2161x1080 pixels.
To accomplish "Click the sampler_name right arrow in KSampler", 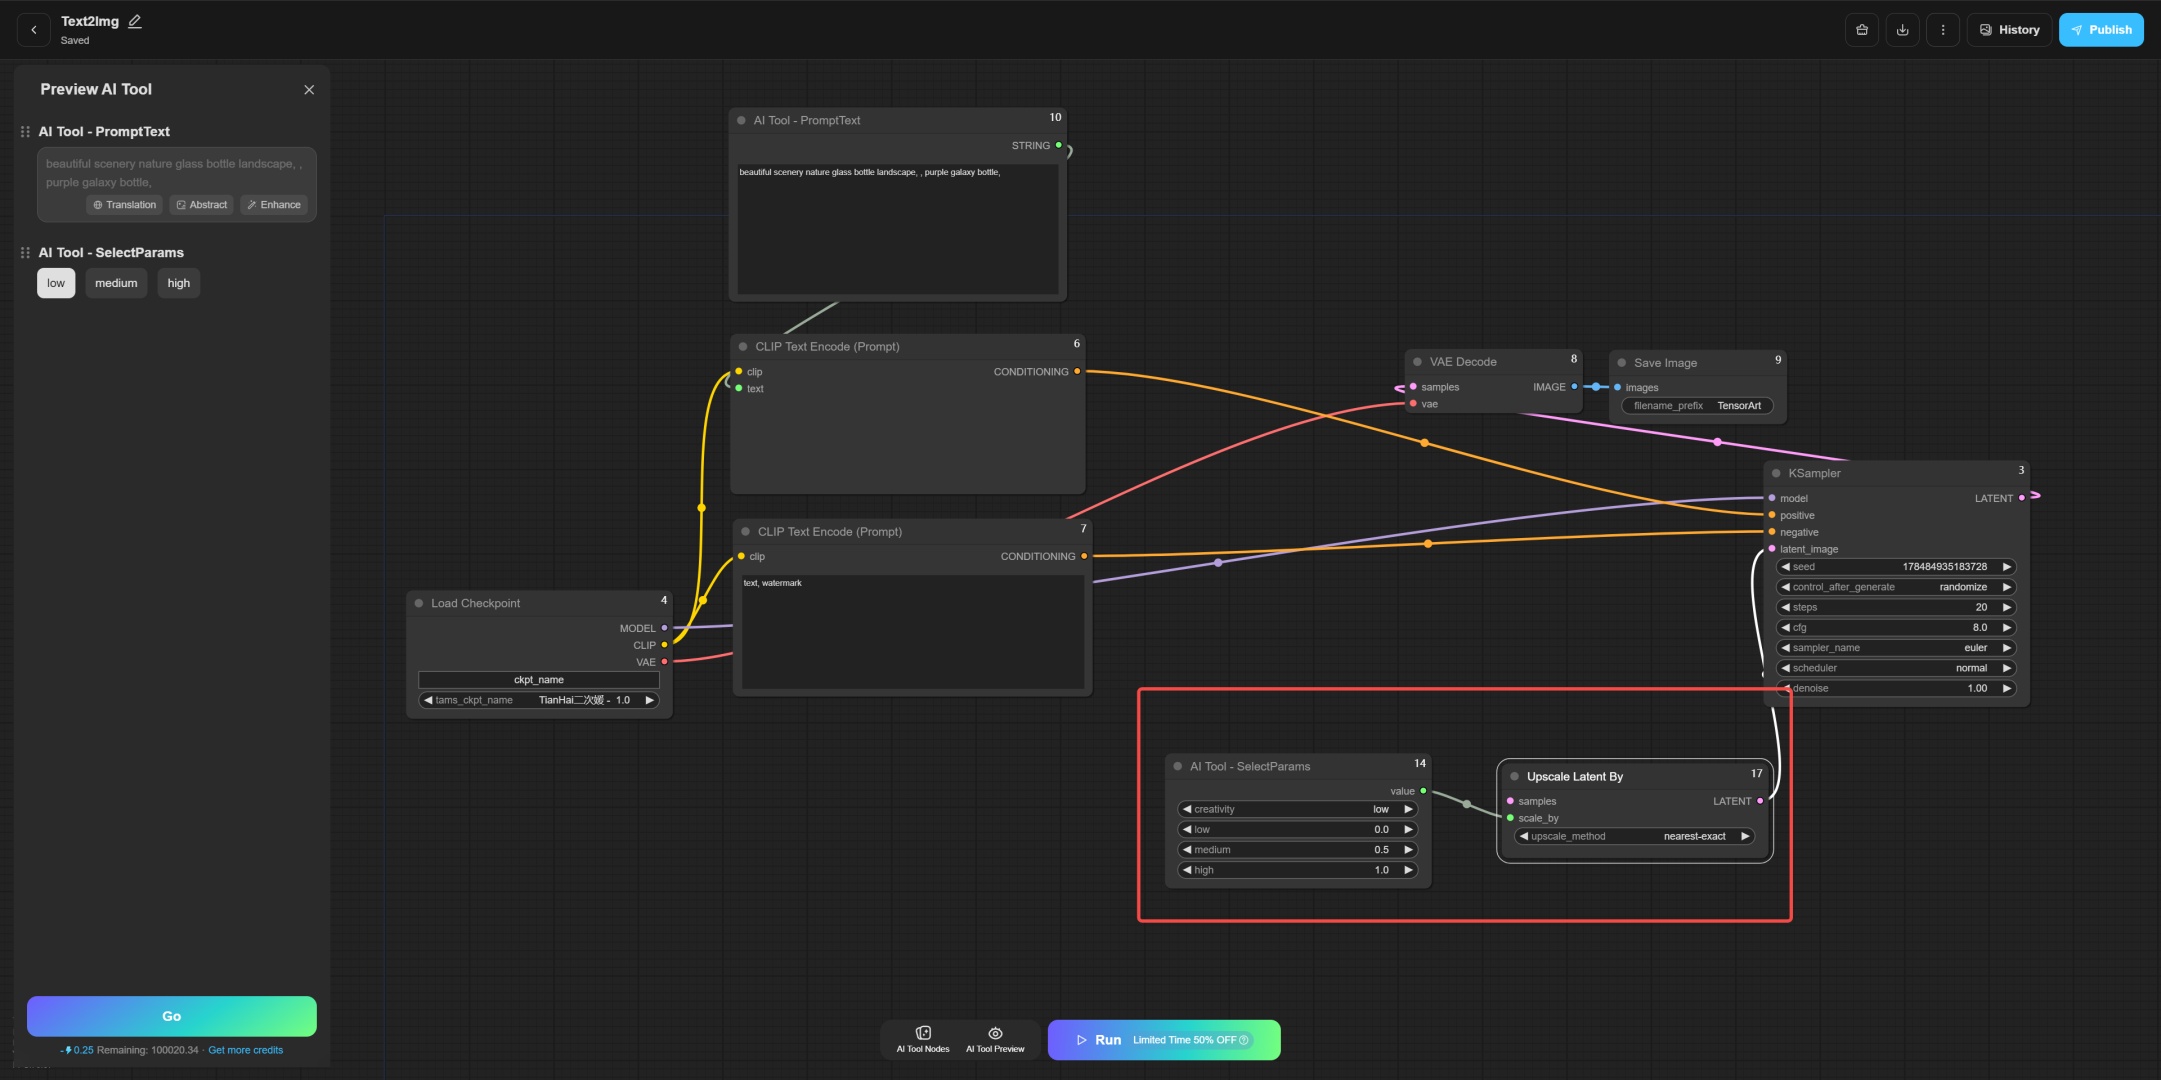I will pos(2006,648).
